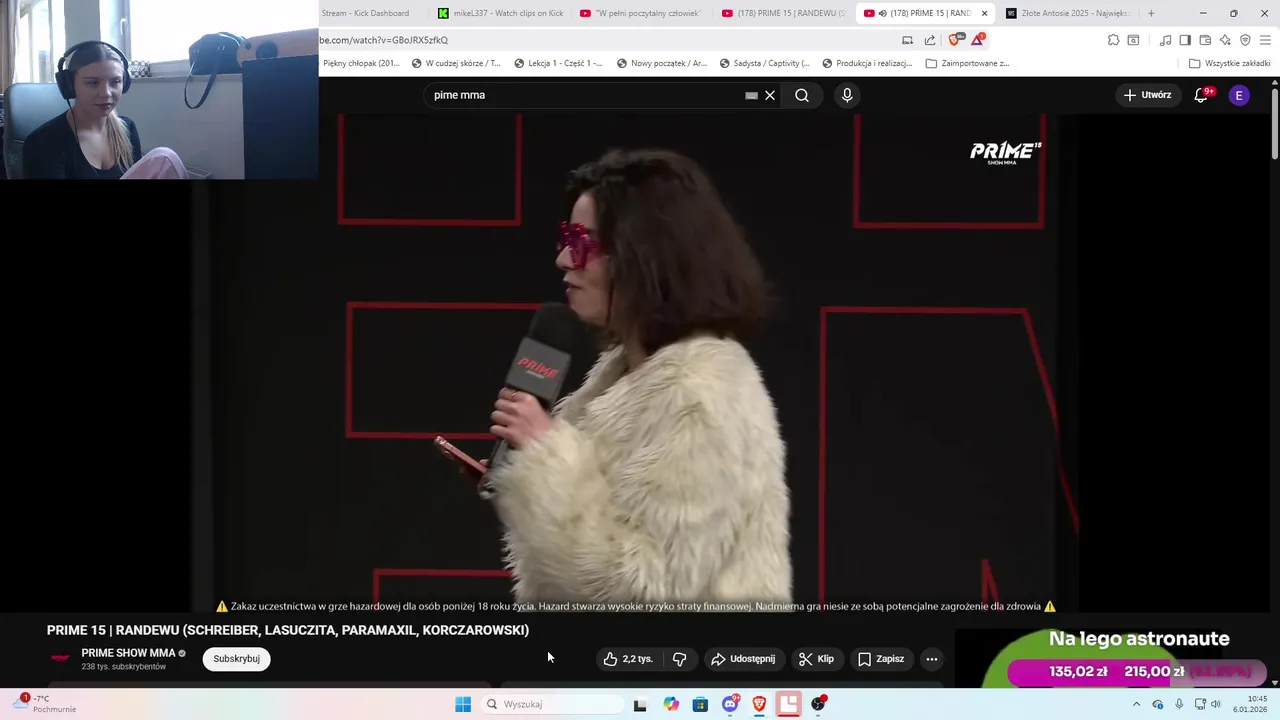Viewport: 1280px width, 720px height.
Task: Click the share page icon in address bar
Action: pyautogui.click(x=930, y=40)
